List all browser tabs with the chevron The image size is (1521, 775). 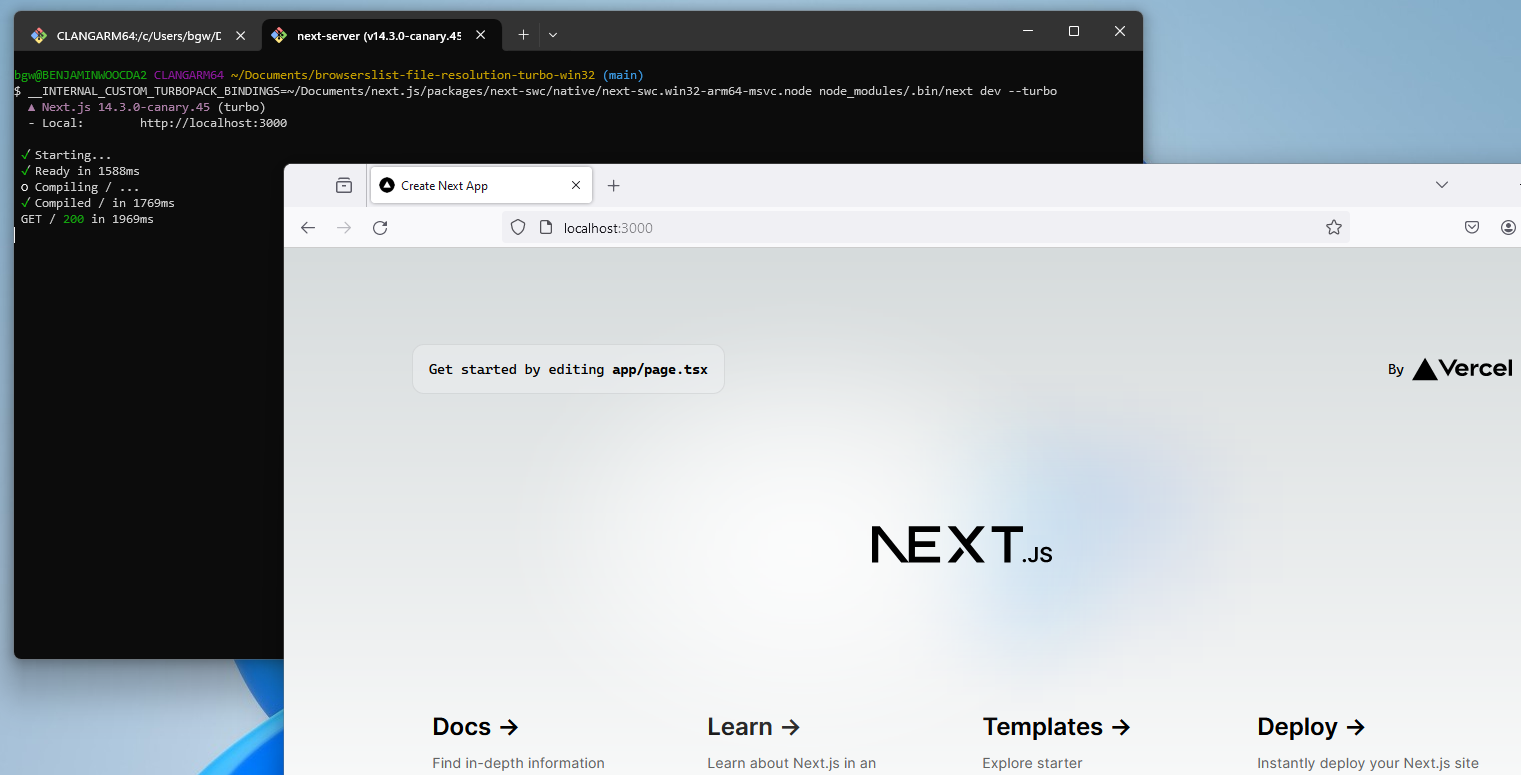click(x=1441, y=185)
